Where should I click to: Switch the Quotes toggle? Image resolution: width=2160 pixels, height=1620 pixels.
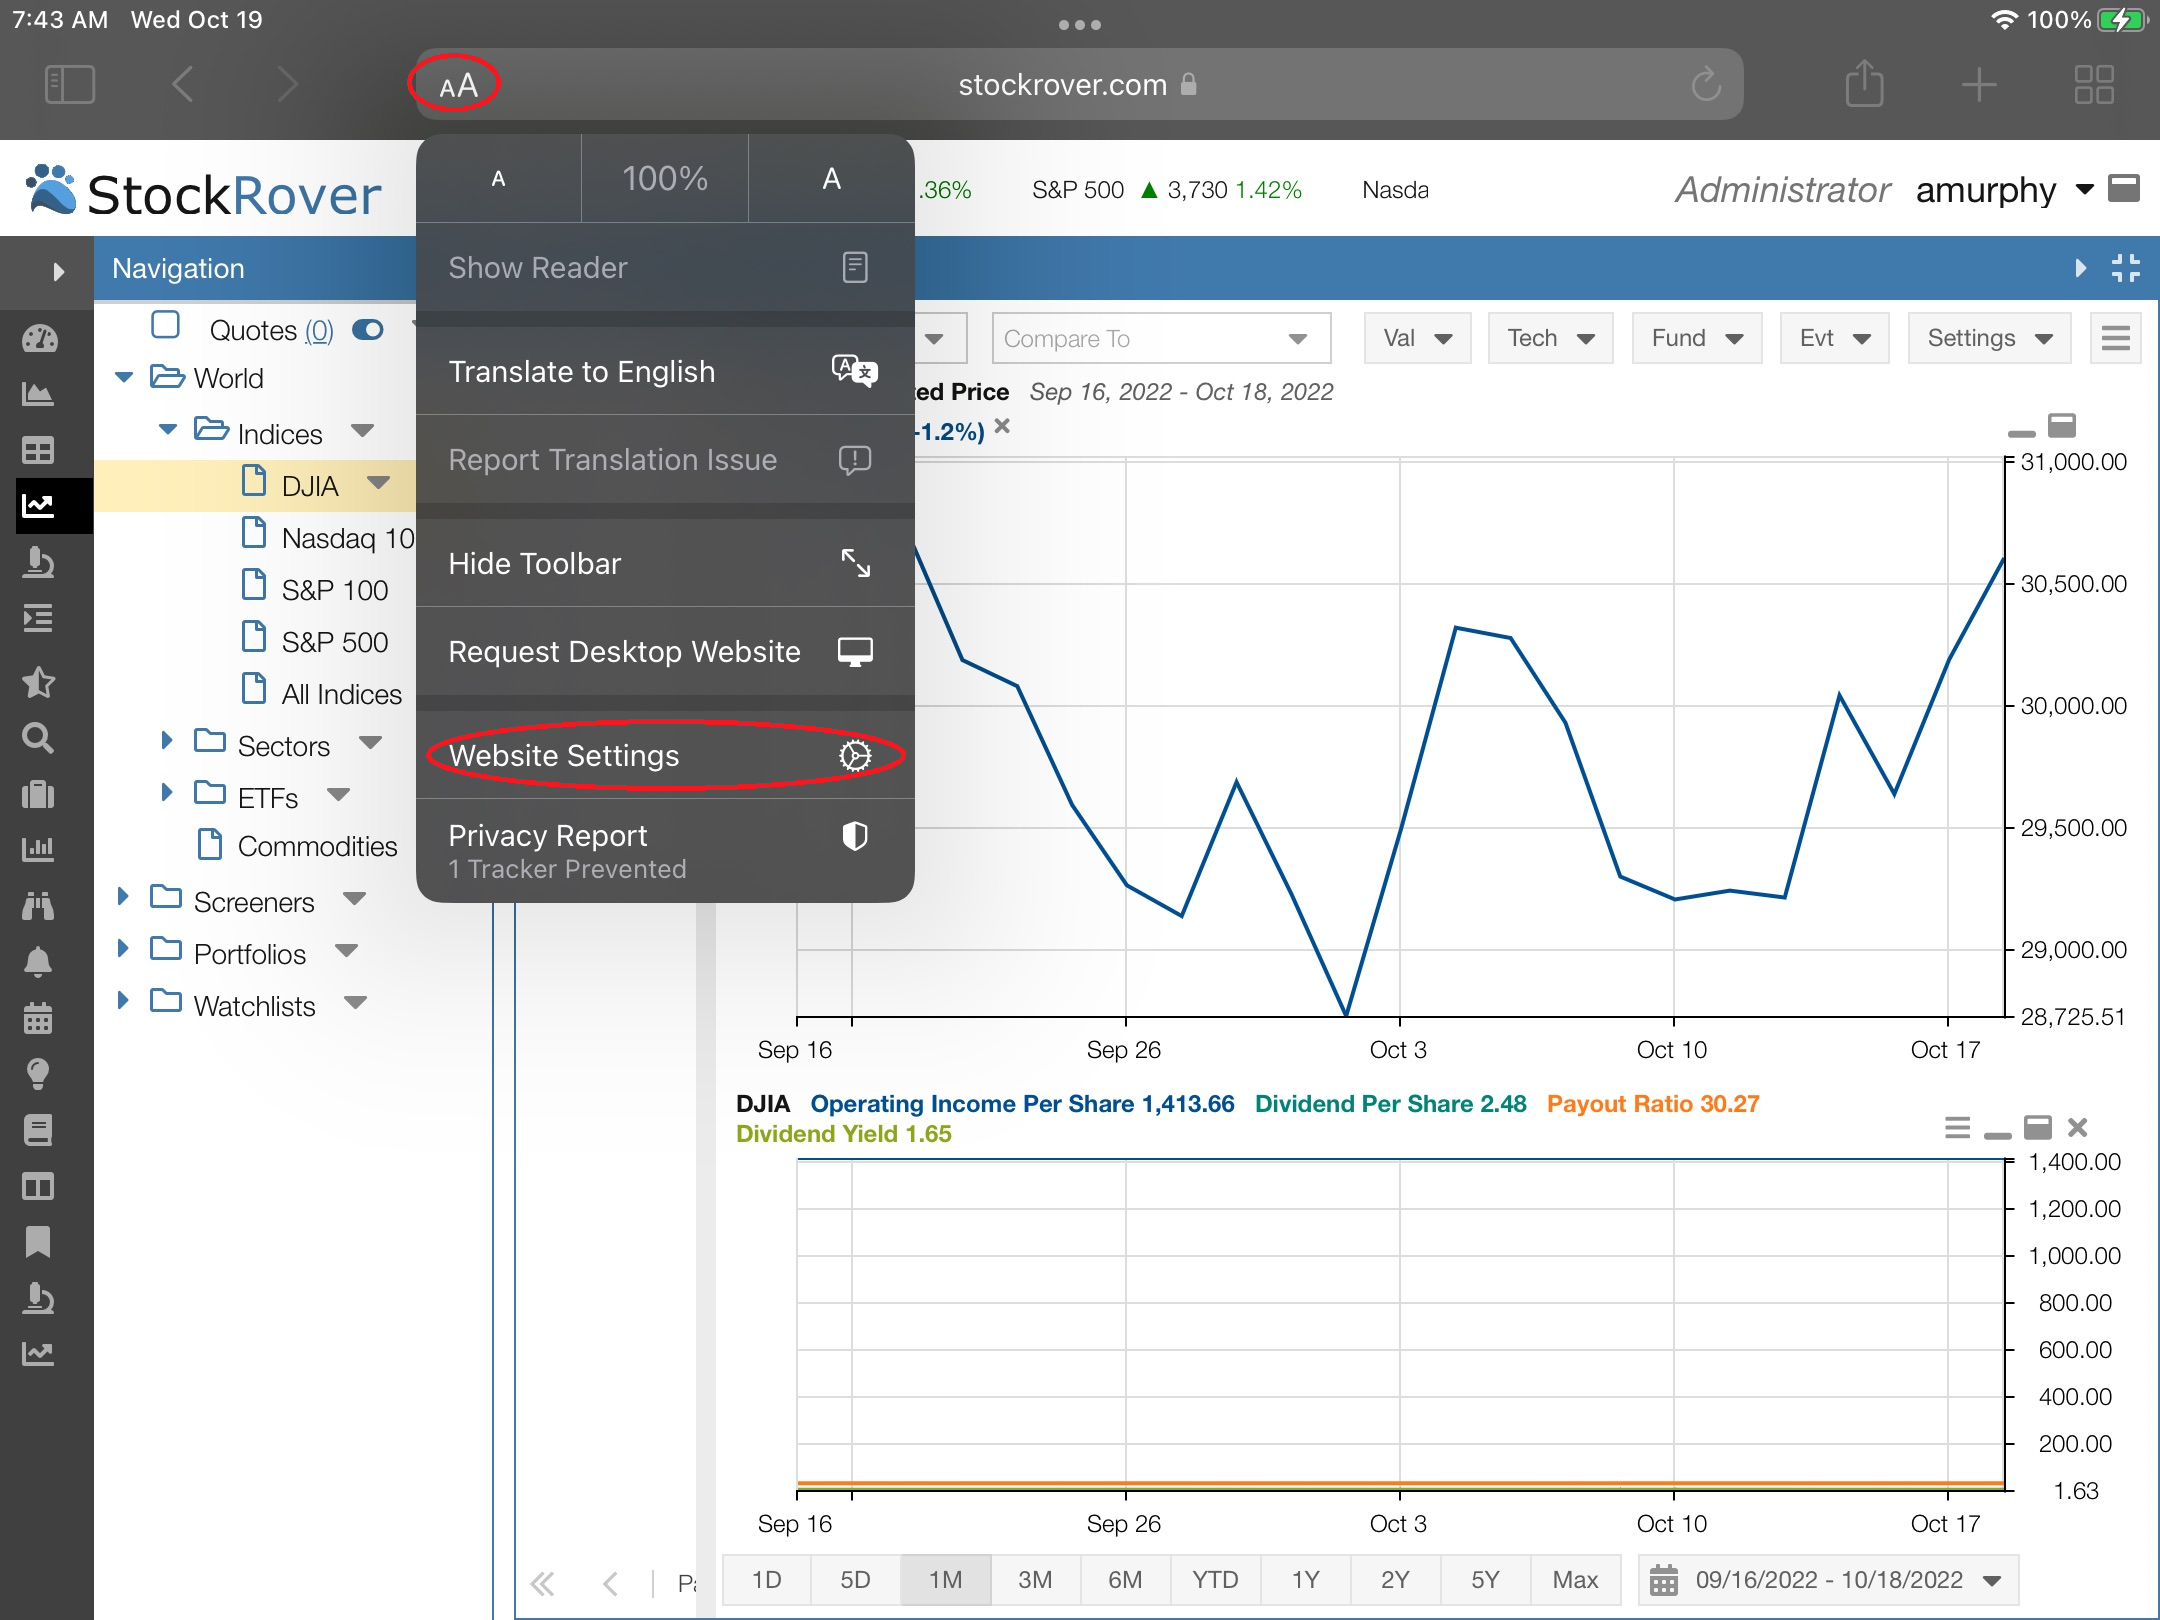368,330
